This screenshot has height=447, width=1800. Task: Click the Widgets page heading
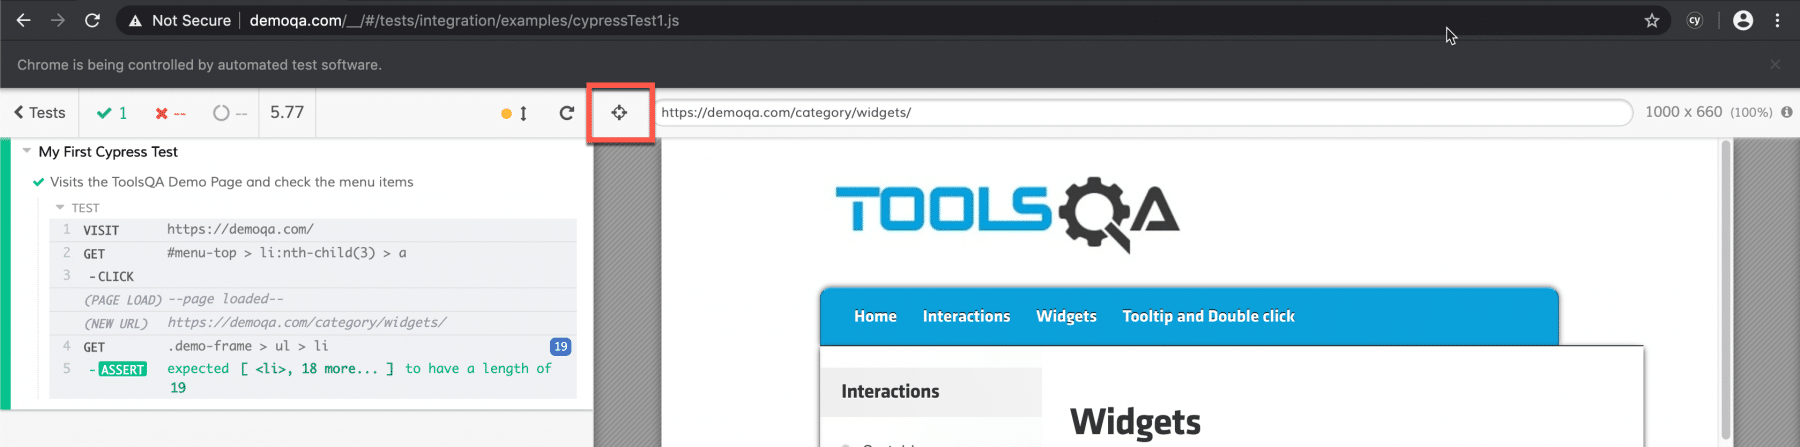(1135, 422)
